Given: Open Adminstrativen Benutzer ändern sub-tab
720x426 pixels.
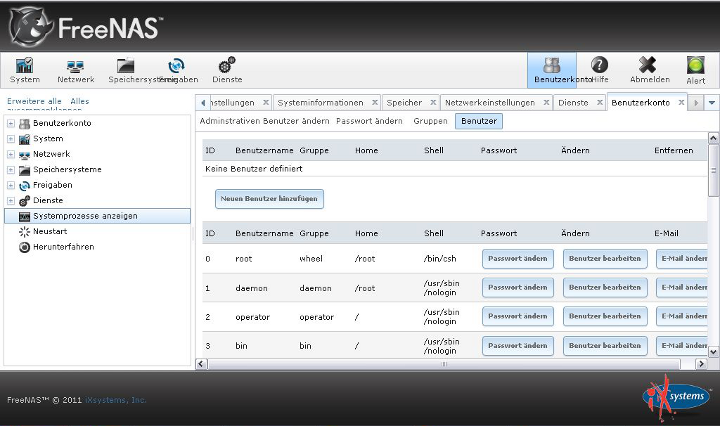Looking at the screenshot, I should 264,121.
